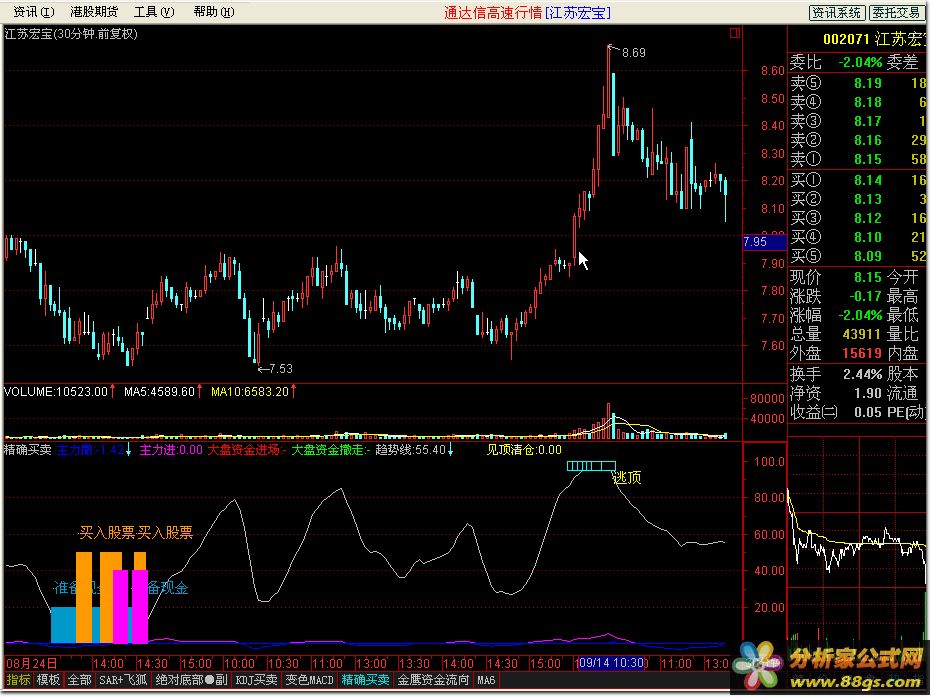Click the intraday mini chart in right panel
932x697 pixels.
point(857,541)
